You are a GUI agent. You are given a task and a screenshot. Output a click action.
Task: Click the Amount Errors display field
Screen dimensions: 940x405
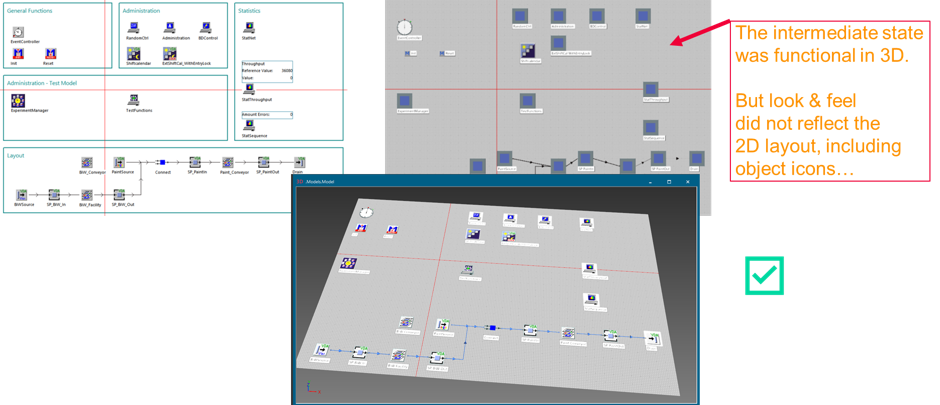(x=267, y=114)
